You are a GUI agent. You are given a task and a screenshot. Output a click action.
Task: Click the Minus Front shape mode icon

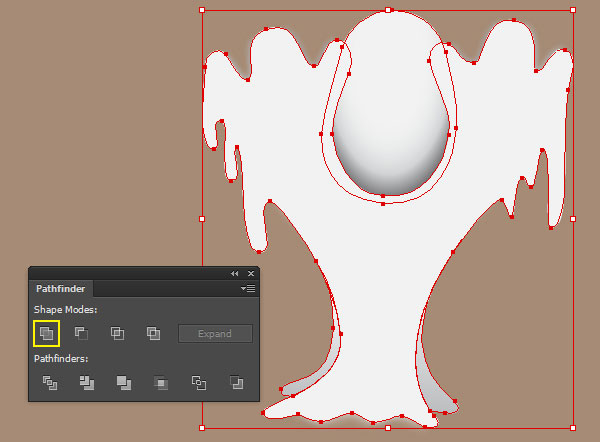(x=81, y=333)
